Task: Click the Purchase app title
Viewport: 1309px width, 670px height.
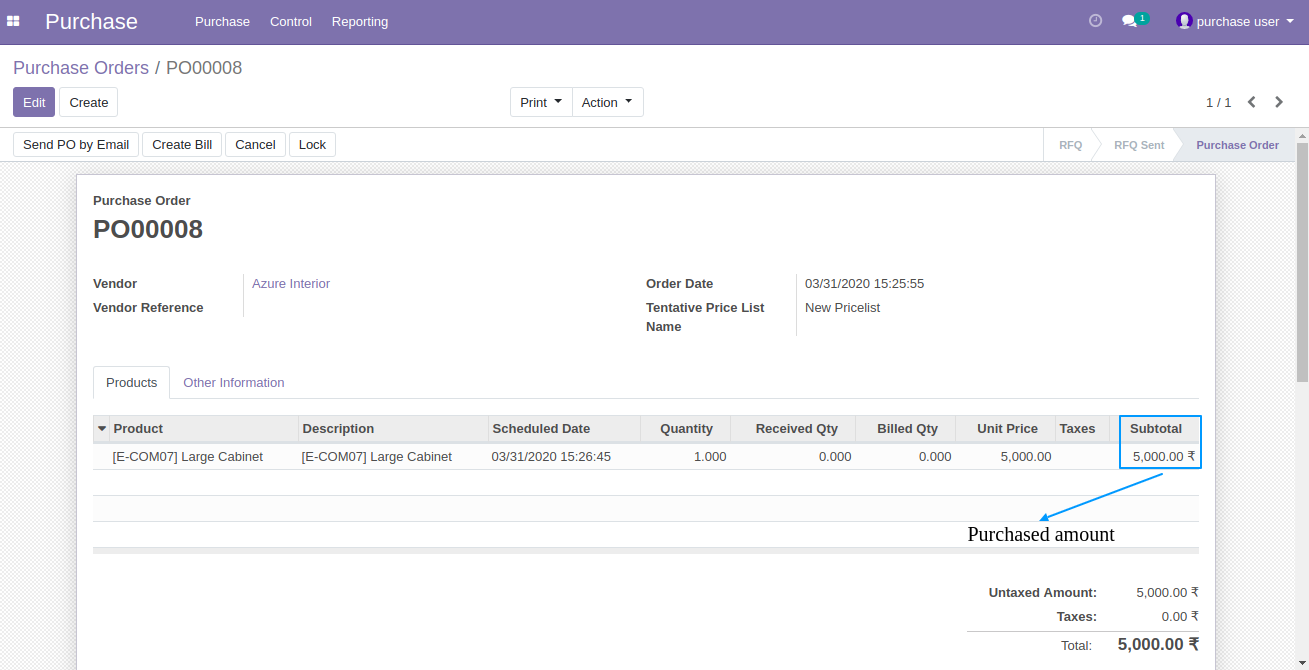Action: pyautogui.click(x=91, y=21)
